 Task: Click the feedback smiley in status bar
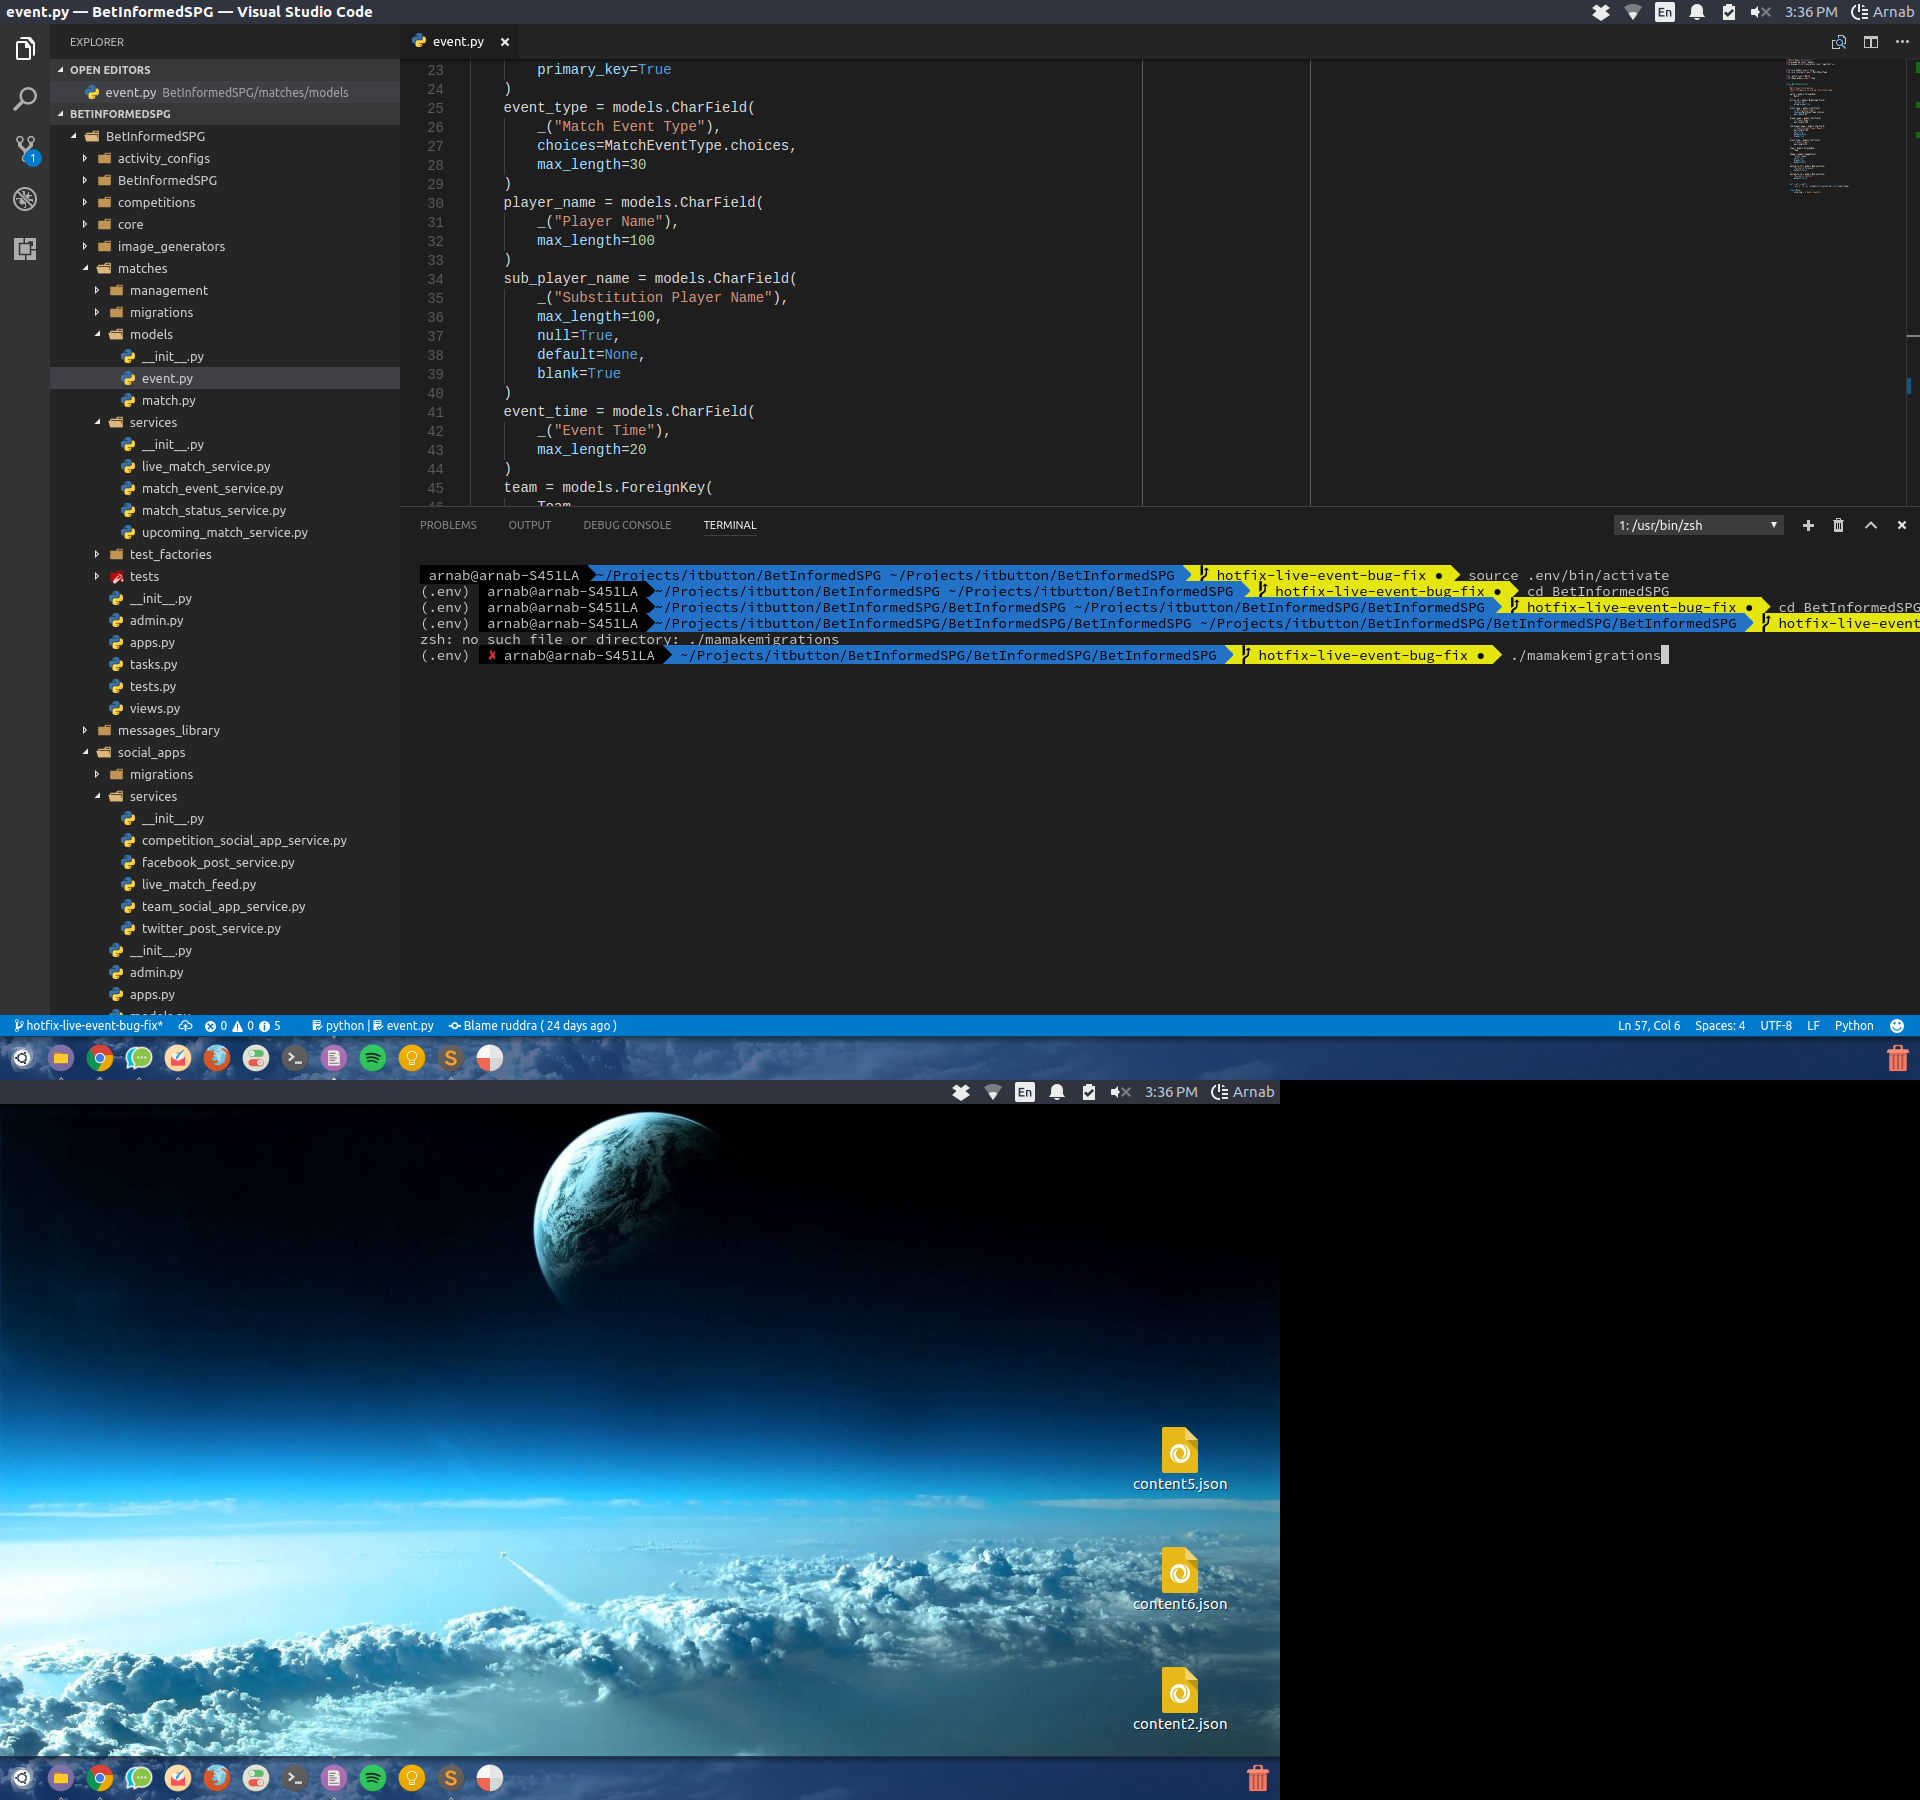point(1896,1025)
